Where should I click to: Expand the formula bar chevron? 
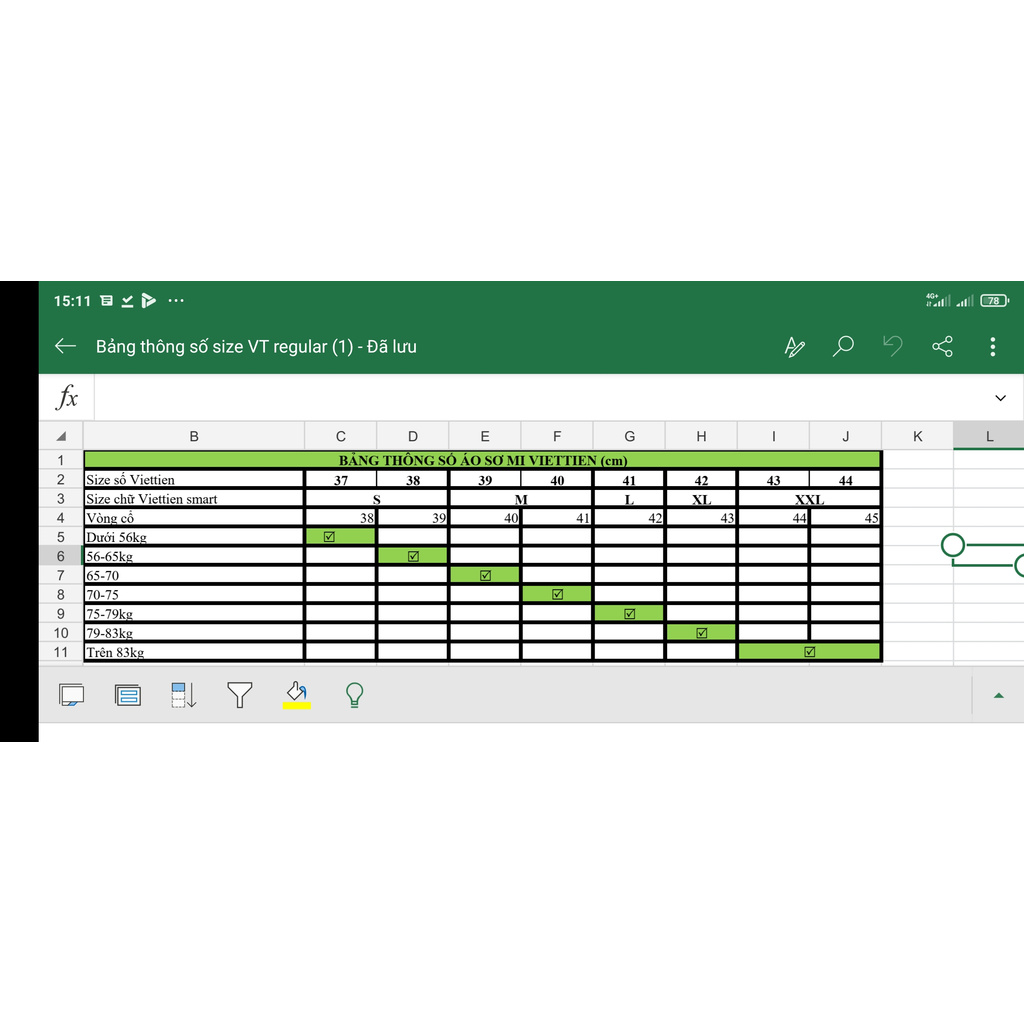click(x=1000, y=398)
